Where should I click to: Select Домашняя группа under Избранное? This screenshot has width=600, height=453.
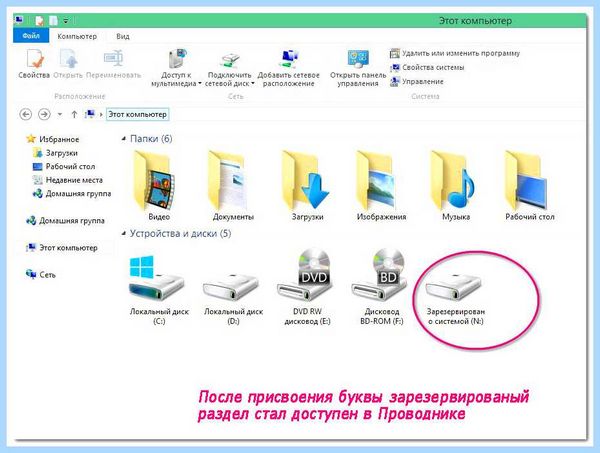tap(72, 194)
